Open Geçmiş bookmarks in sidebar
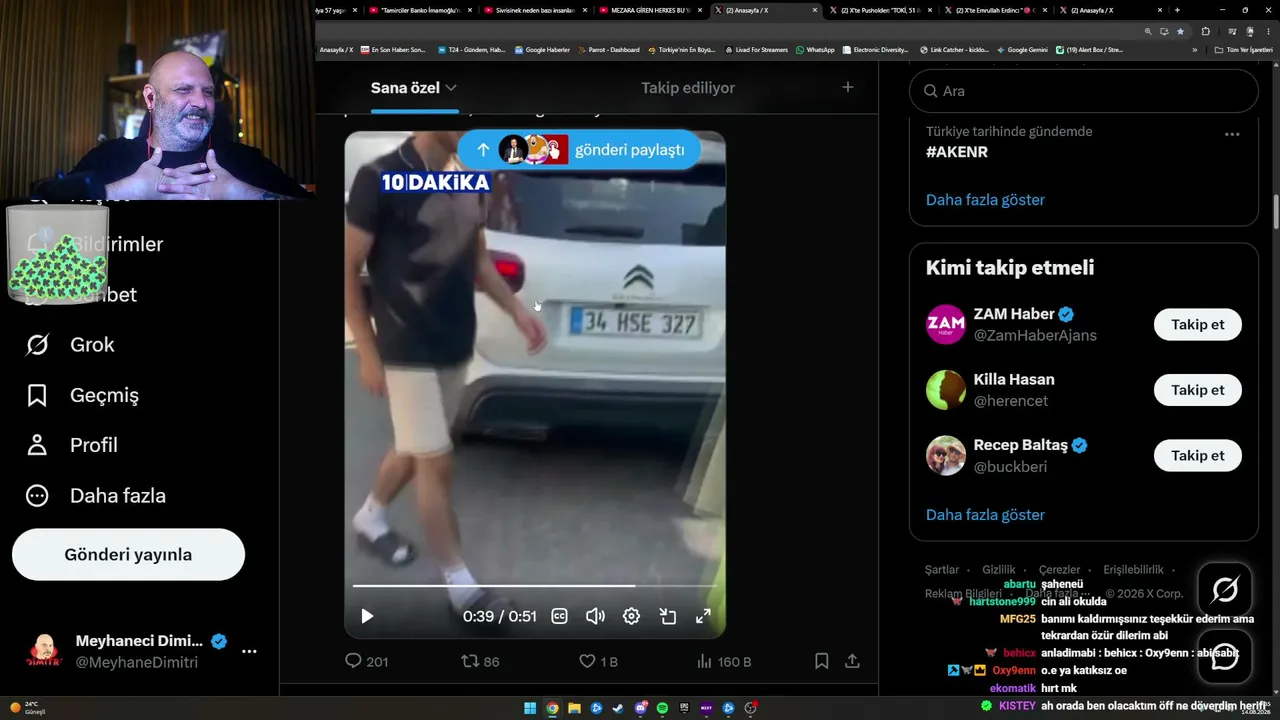Viewport: 1280px width, 720px height. point(82,395)
